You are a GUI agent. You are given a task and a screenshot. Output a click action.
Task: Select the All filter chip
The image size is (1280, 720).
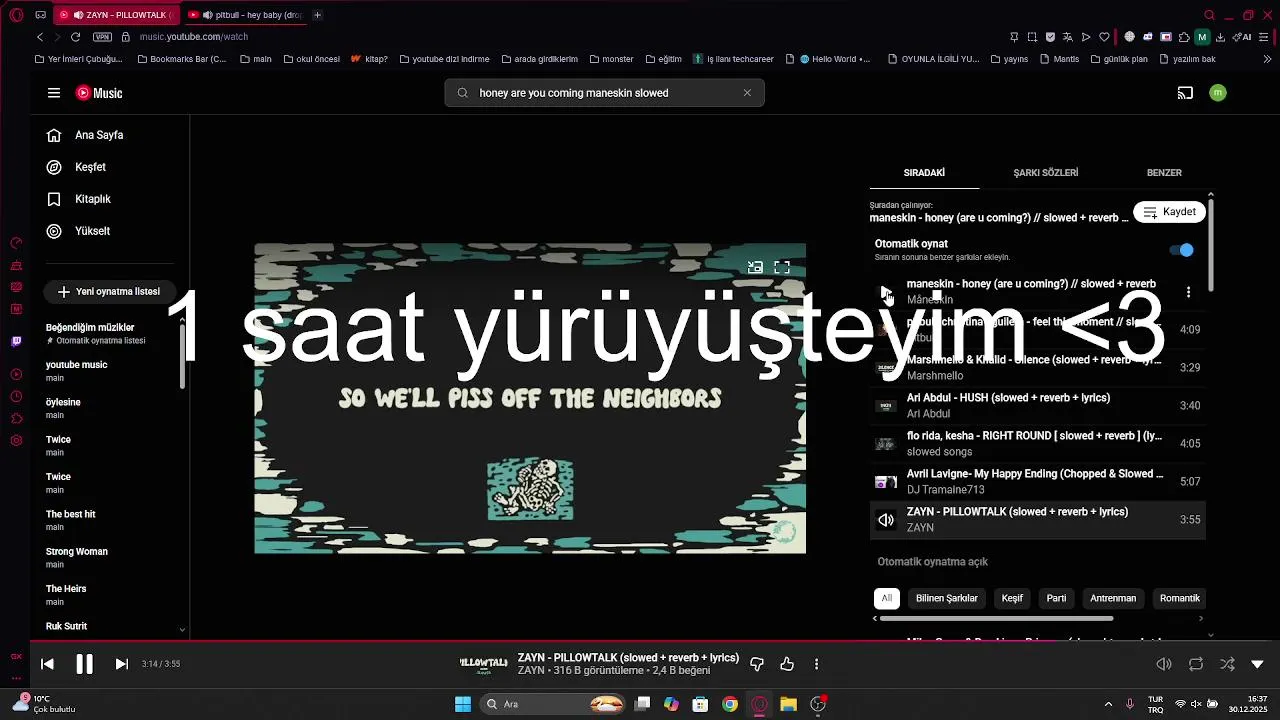[x=886, y=598]
